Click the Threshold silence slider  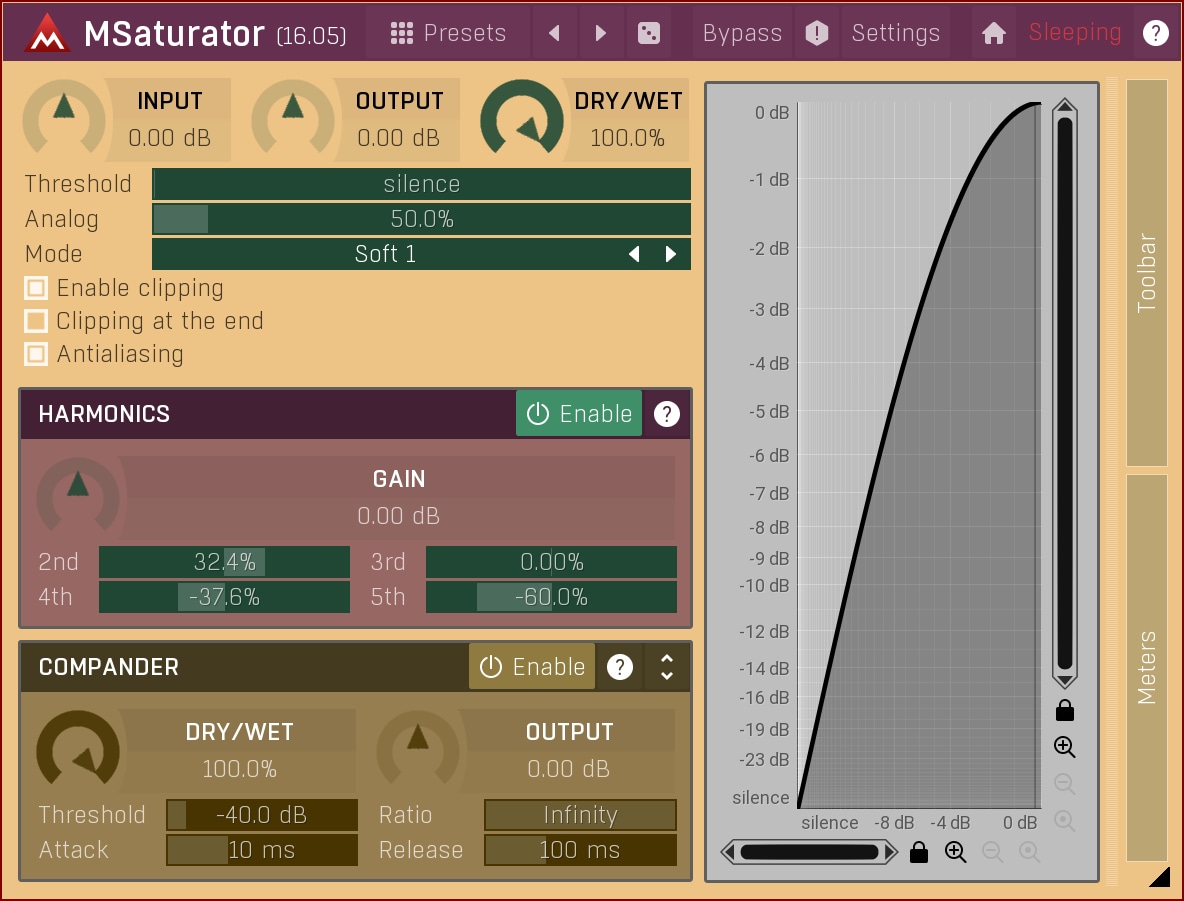421,184
